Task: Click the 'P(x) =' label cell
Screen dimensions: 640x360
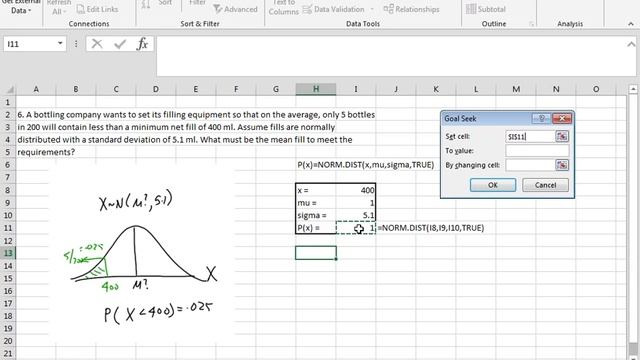Action: [316, 228]
